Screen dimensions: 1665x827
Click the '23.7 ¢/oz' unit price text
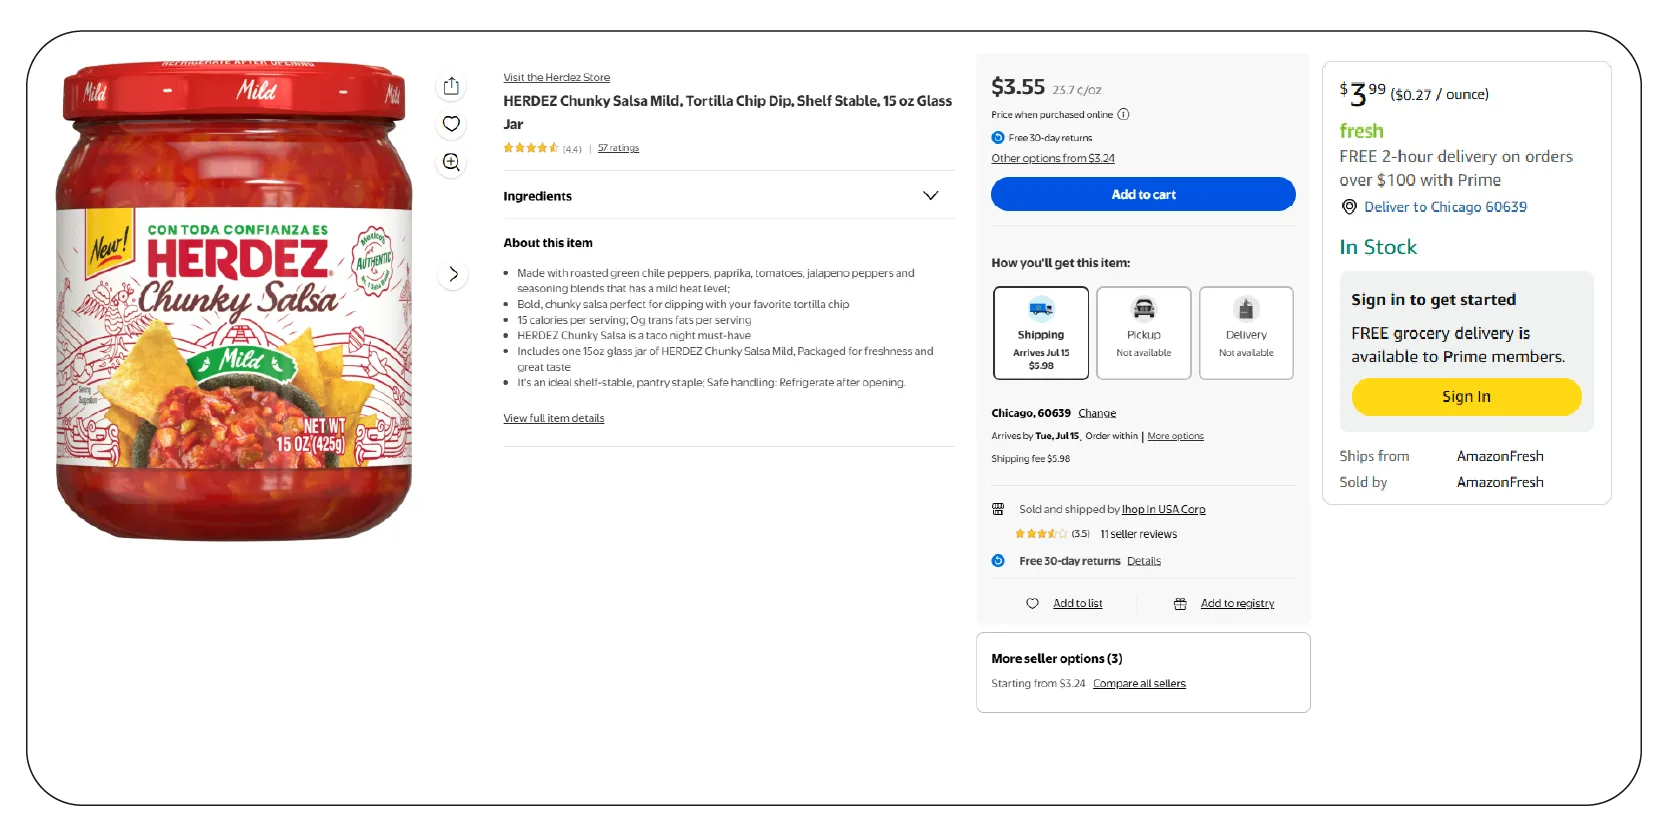[1076, 90]
